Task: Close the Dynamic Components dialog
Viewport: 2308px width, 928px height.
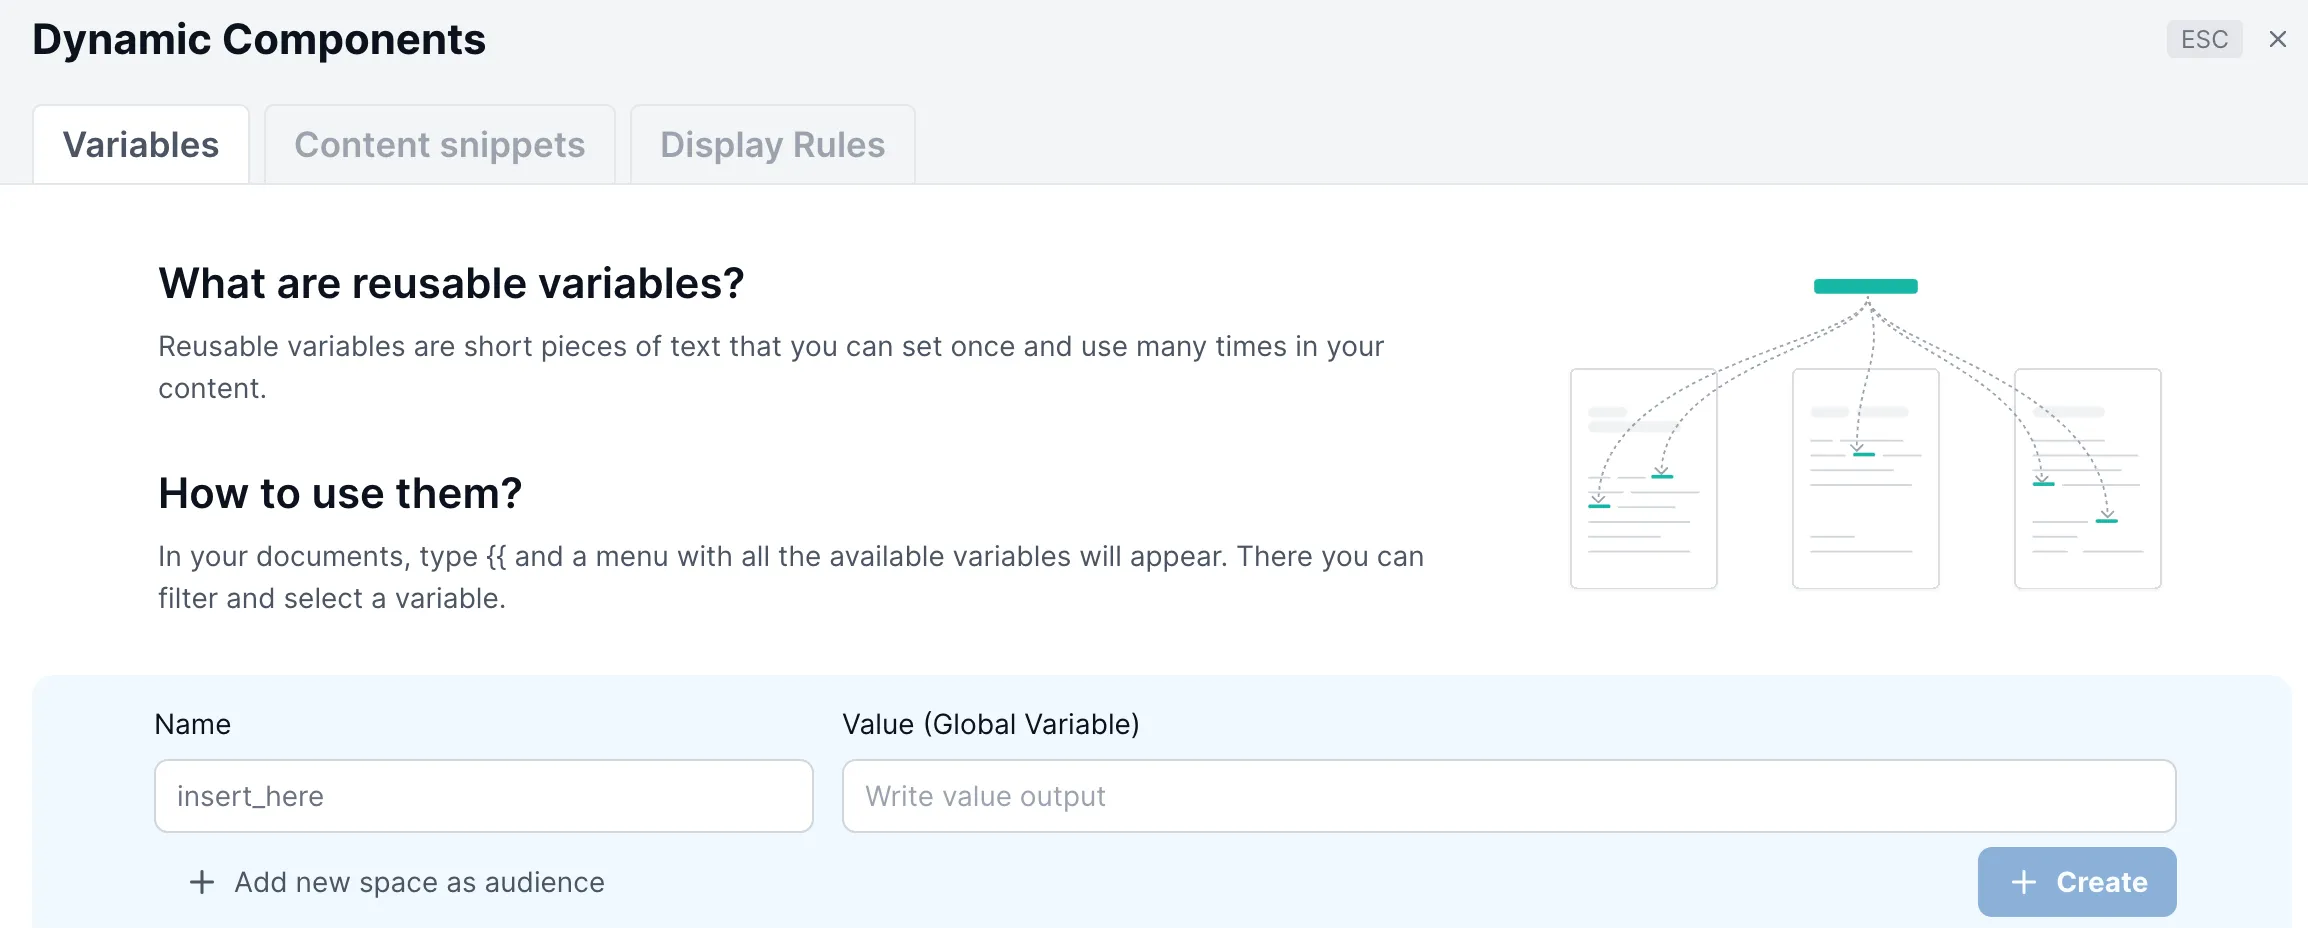Action: pos(2278,39)
